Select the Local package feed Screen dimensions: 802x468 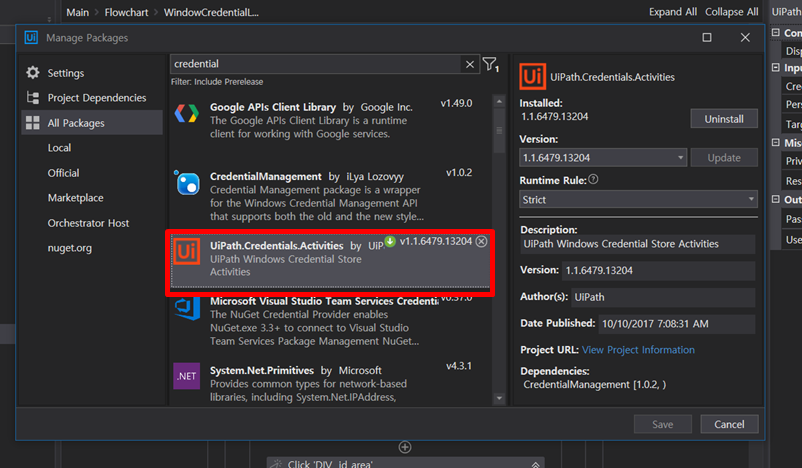[x=59, y=148]
